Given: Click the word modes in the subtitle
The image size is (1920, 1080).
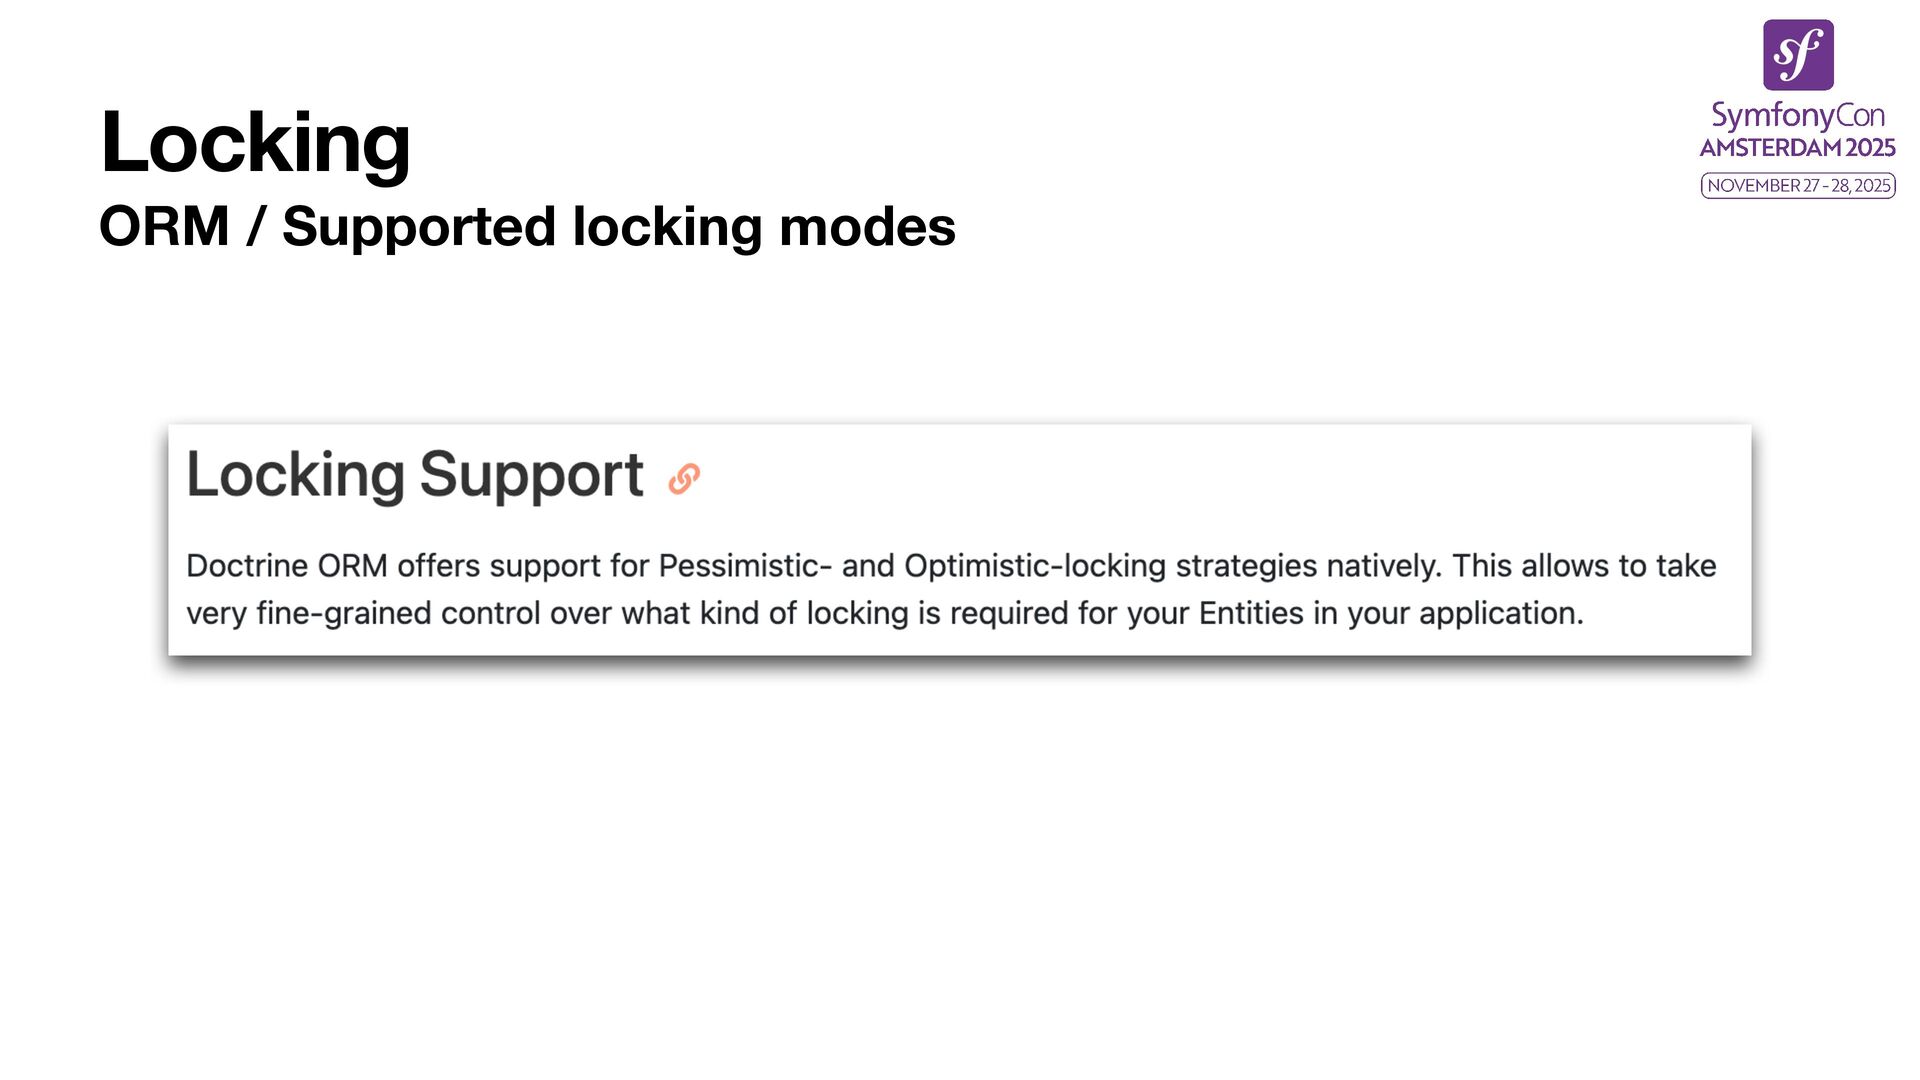Looking at the screenshot, I should coord(867,227).
